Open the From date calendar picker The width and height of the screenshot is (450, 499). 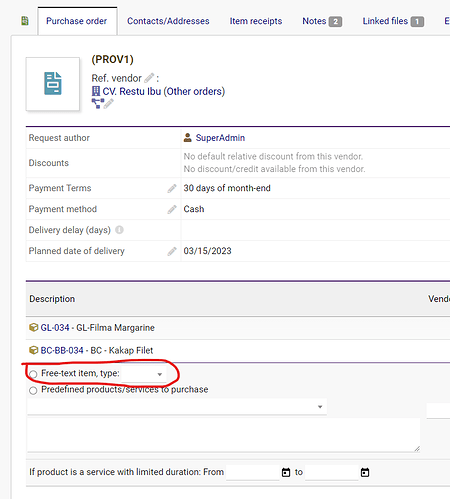tap(286, 472)
